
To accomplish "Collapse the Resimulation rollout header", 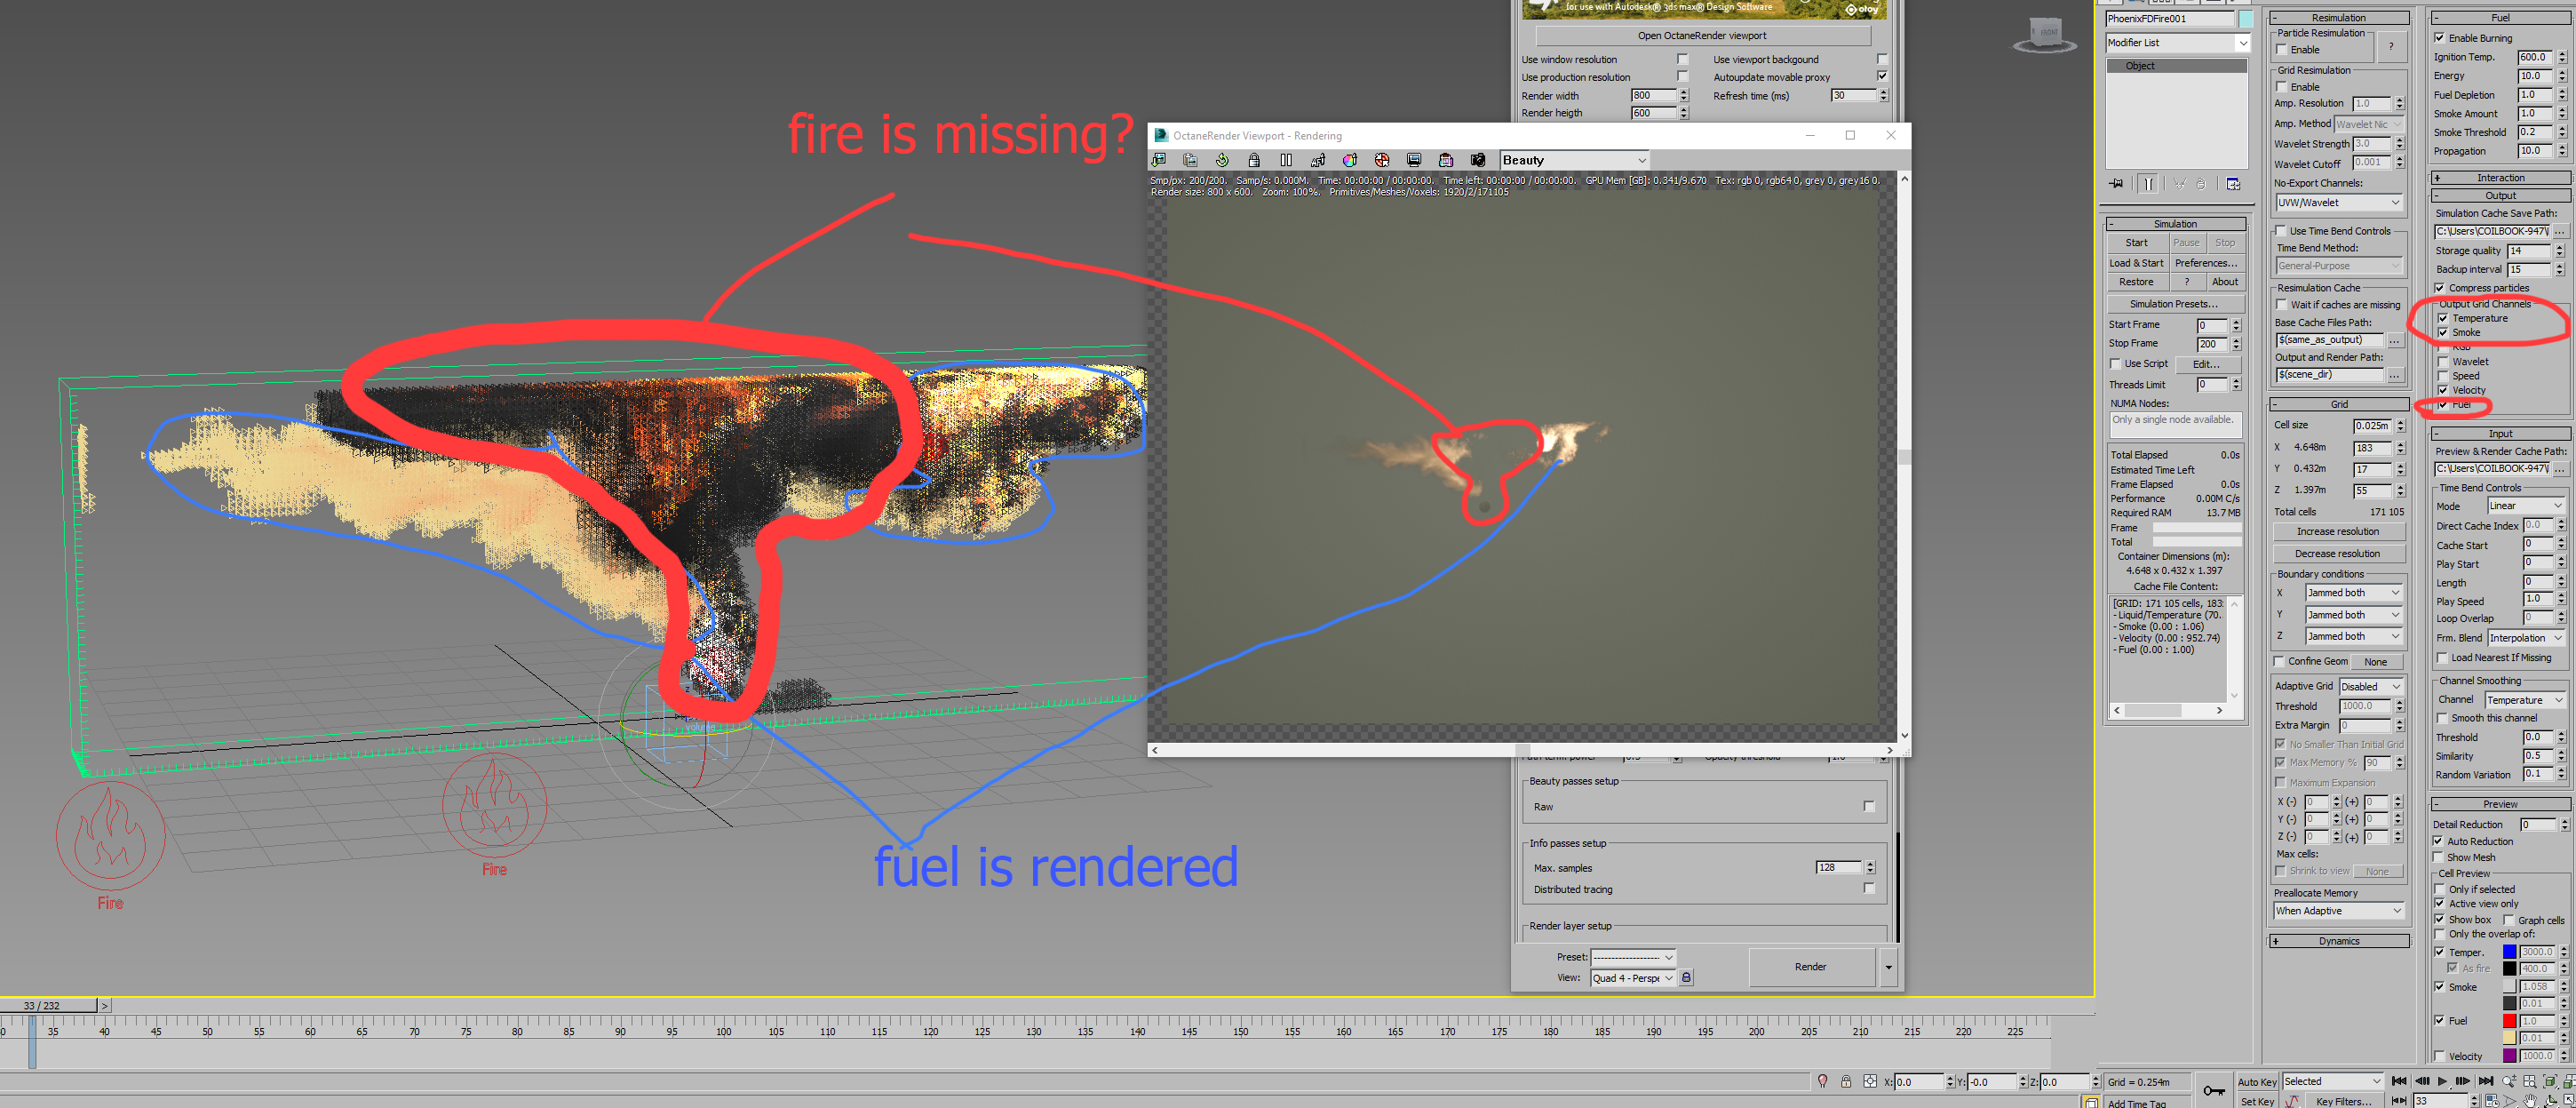I will [x=2338, y=18].
